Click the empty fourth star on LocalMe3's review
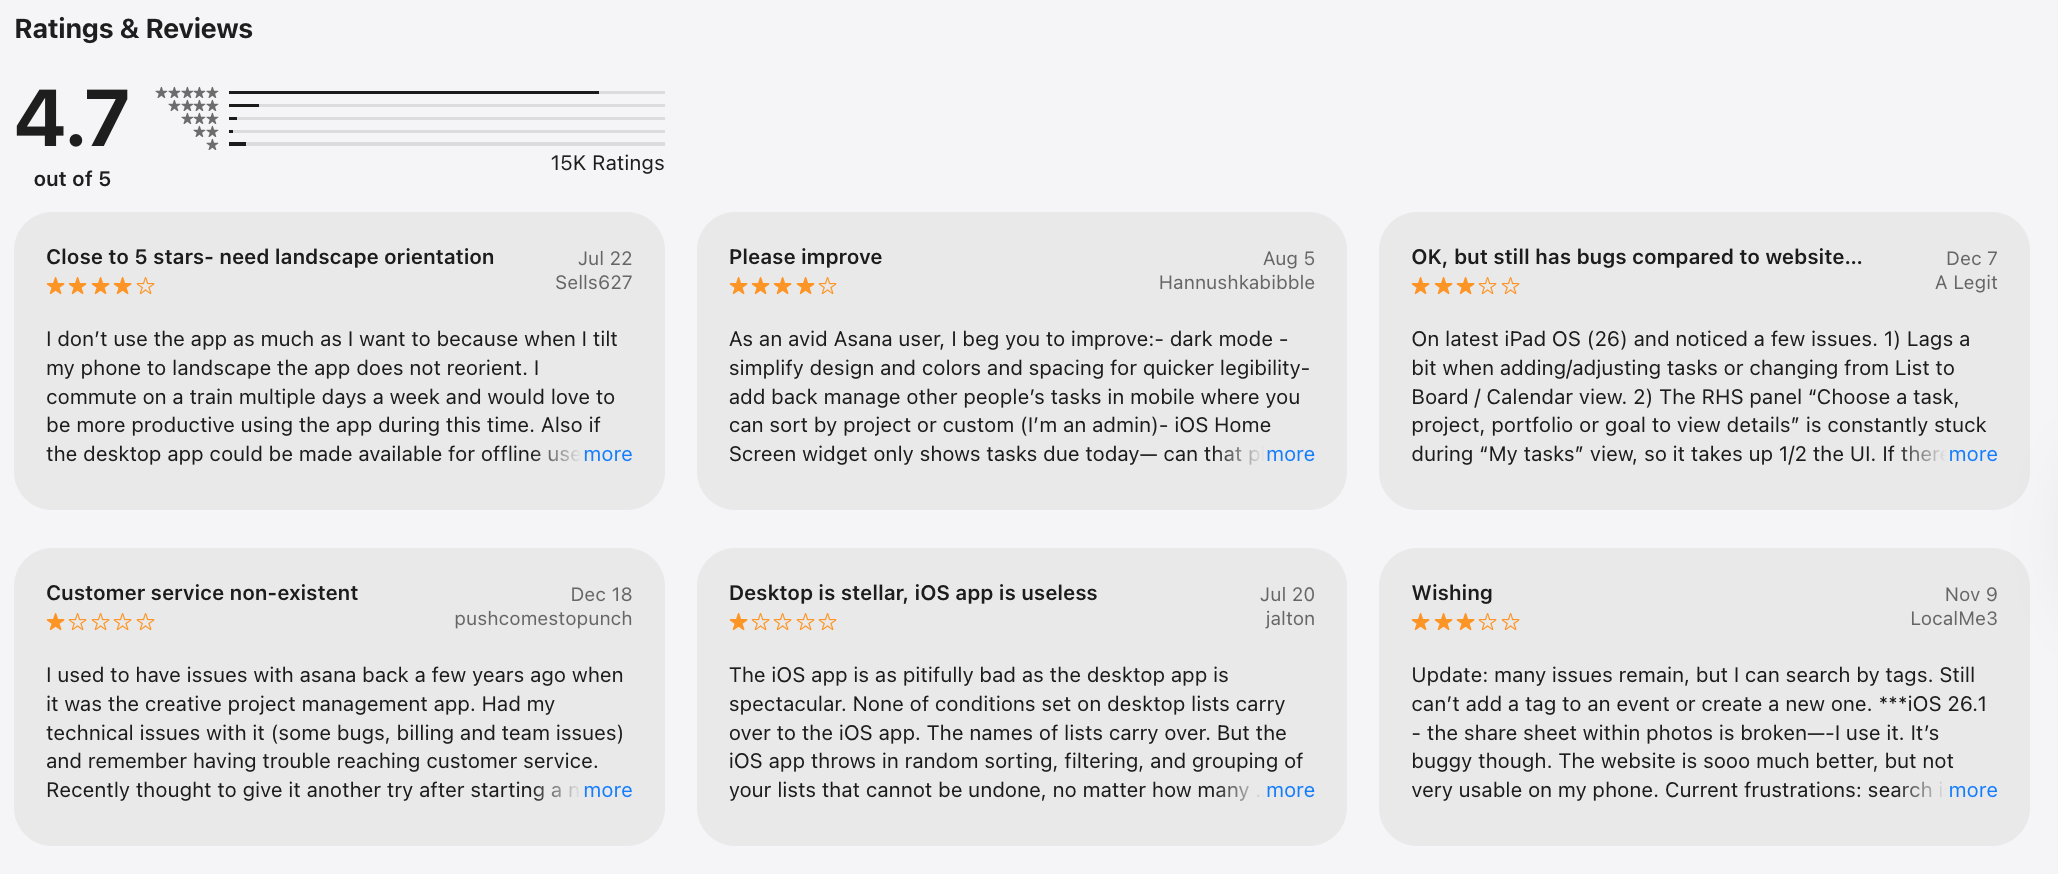 (x=1489, y=622)
